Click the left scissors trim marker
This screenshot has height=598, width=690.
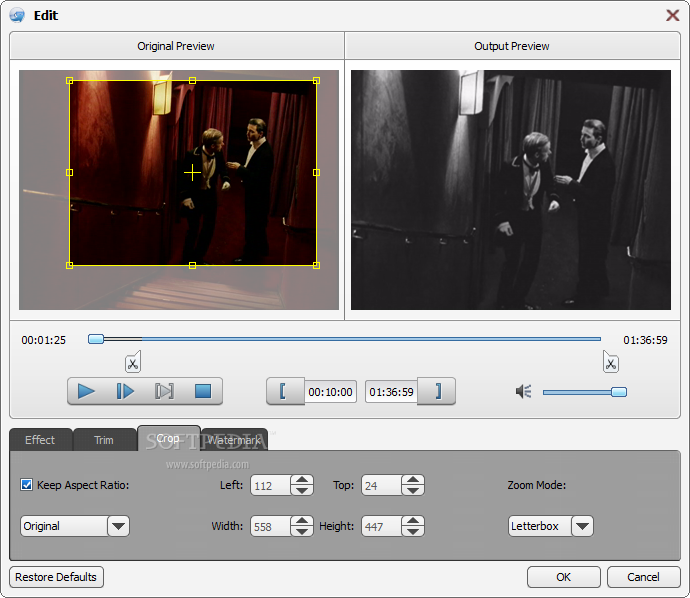tap(133, 362)
